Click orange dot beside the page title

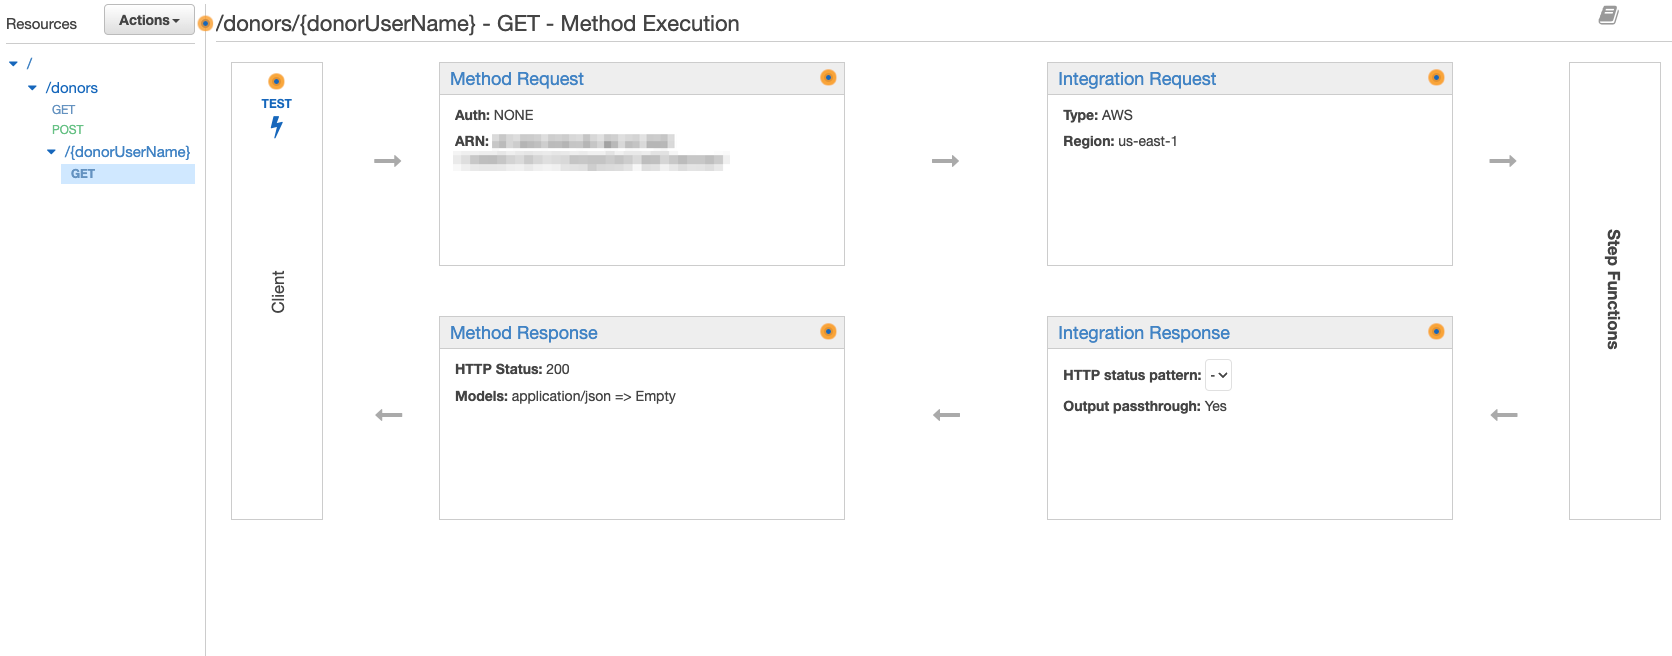pyautogui.click(x=206, y=24)
